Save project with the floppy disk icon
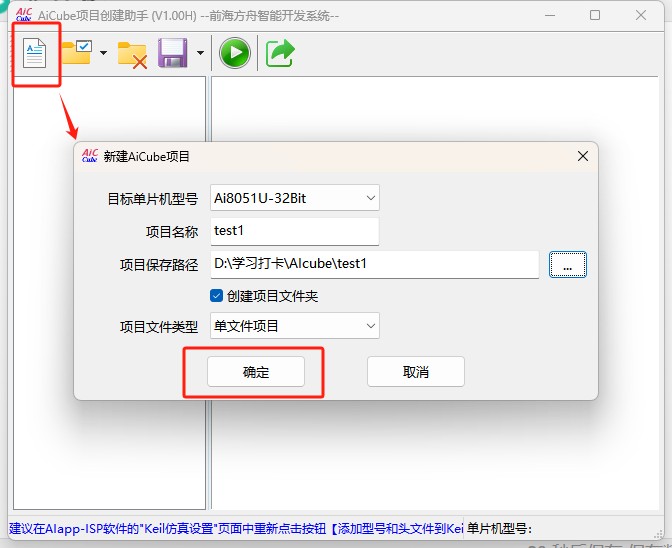Viewport: 672px width, 548px height. coord(173,53)
